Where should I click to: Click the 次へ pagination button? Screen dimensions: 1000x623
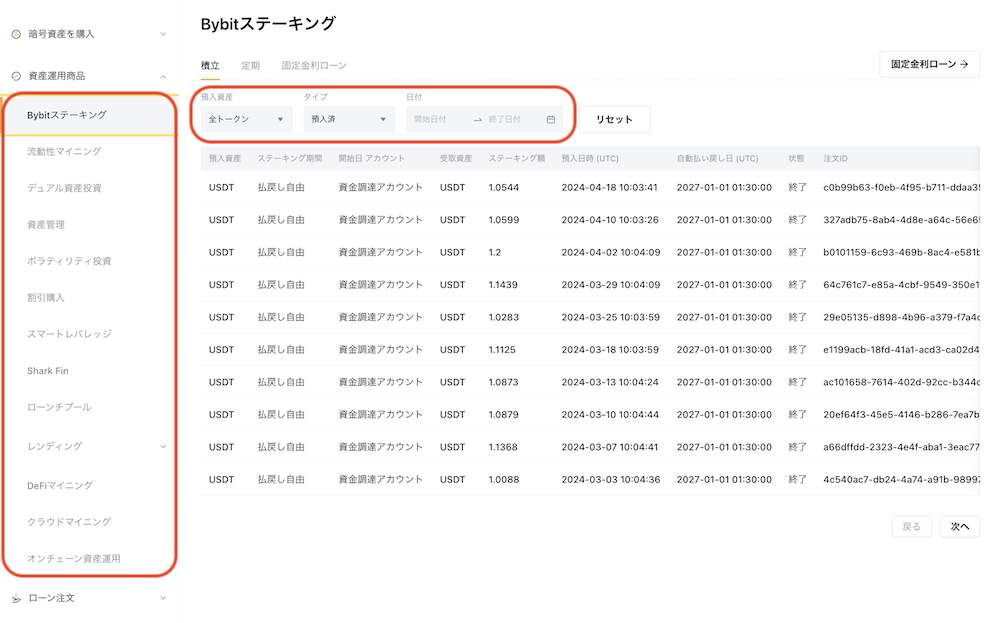tap(960, 527)
